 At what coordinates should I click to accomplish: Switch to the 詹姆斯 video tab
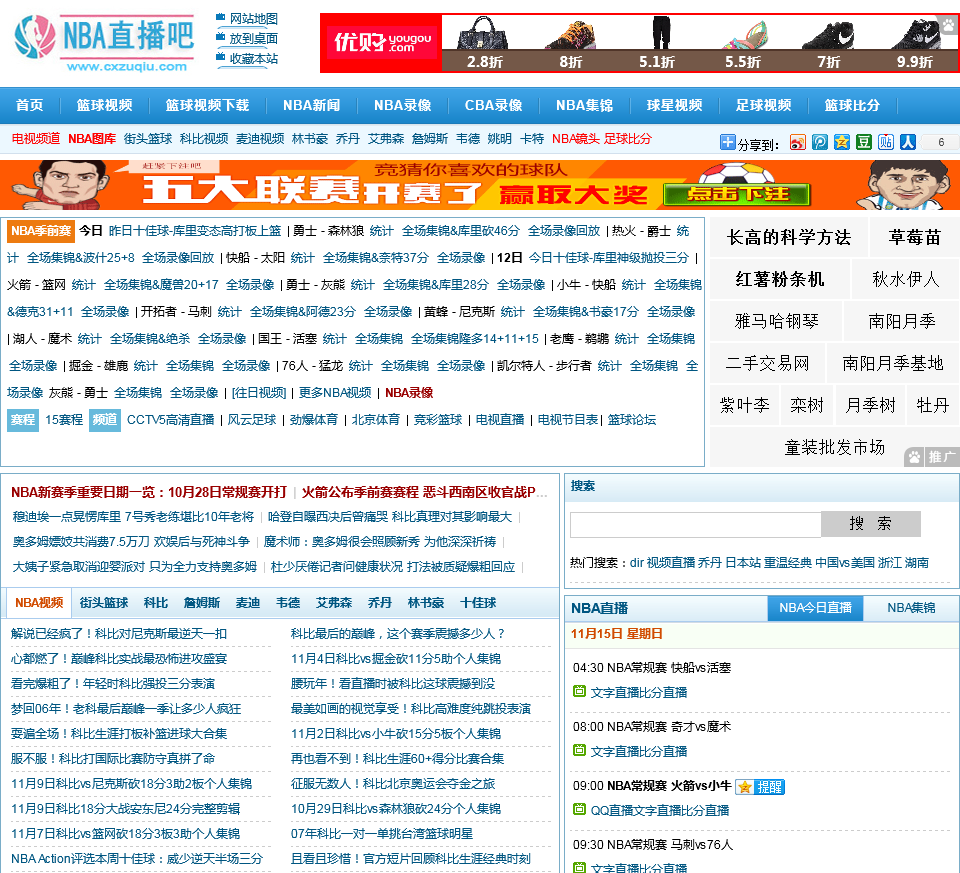tap(201, 603)
